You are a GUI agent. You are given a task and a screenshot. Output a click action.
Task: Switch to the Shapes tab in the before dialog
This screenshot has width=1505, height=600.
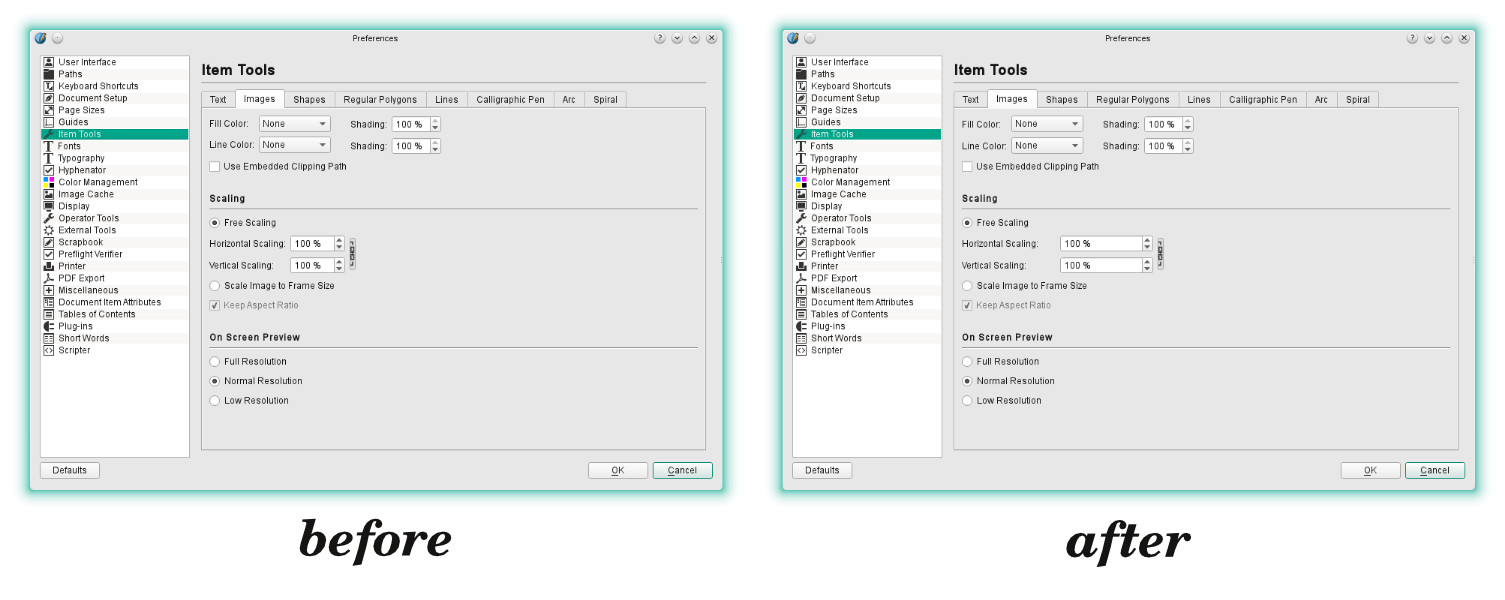click(309, 100)
